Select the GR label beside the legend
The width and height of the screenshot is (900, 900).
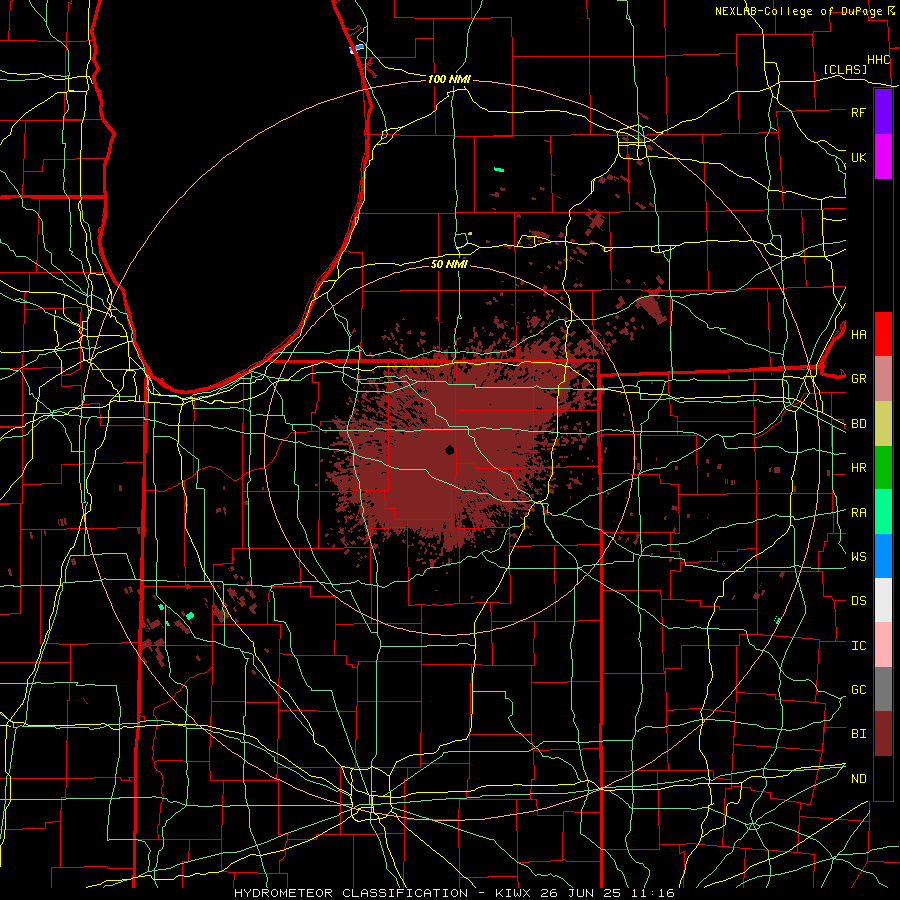click(858, 379)
